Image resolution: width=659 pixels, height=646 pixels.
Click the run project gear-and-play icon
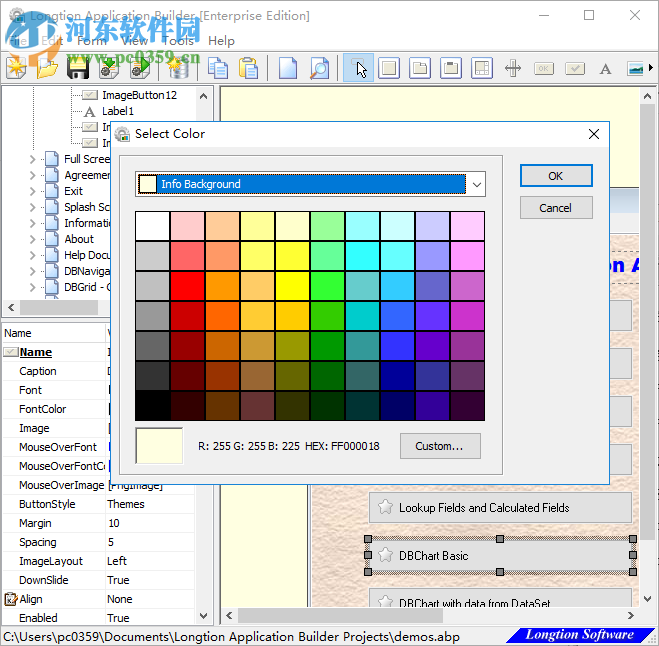(x=140, y=68)
